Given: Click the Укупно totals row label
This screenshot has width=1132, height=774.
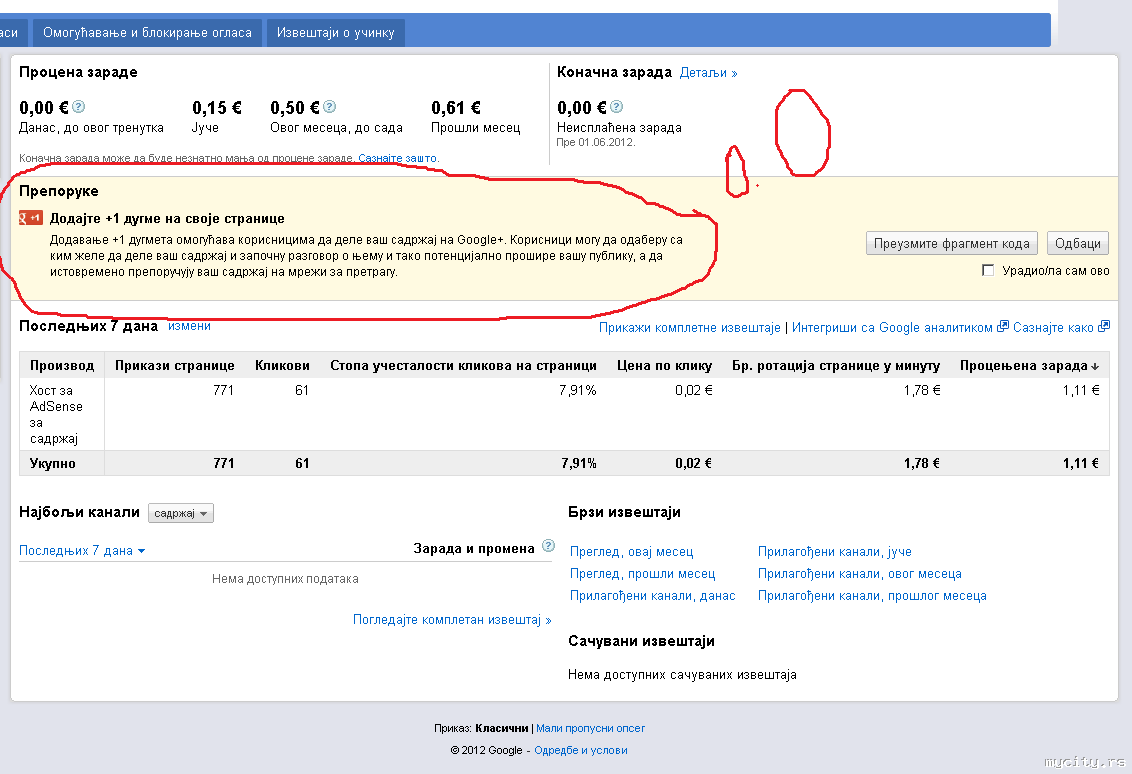Looking at the screenshot, I should [52, 464].
